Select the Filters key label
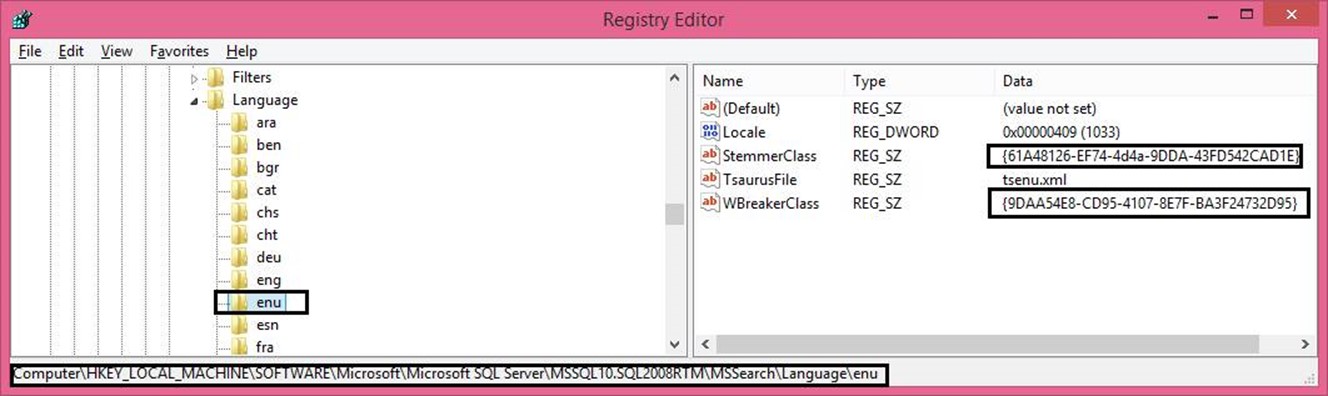 click(x=251, y=77)
